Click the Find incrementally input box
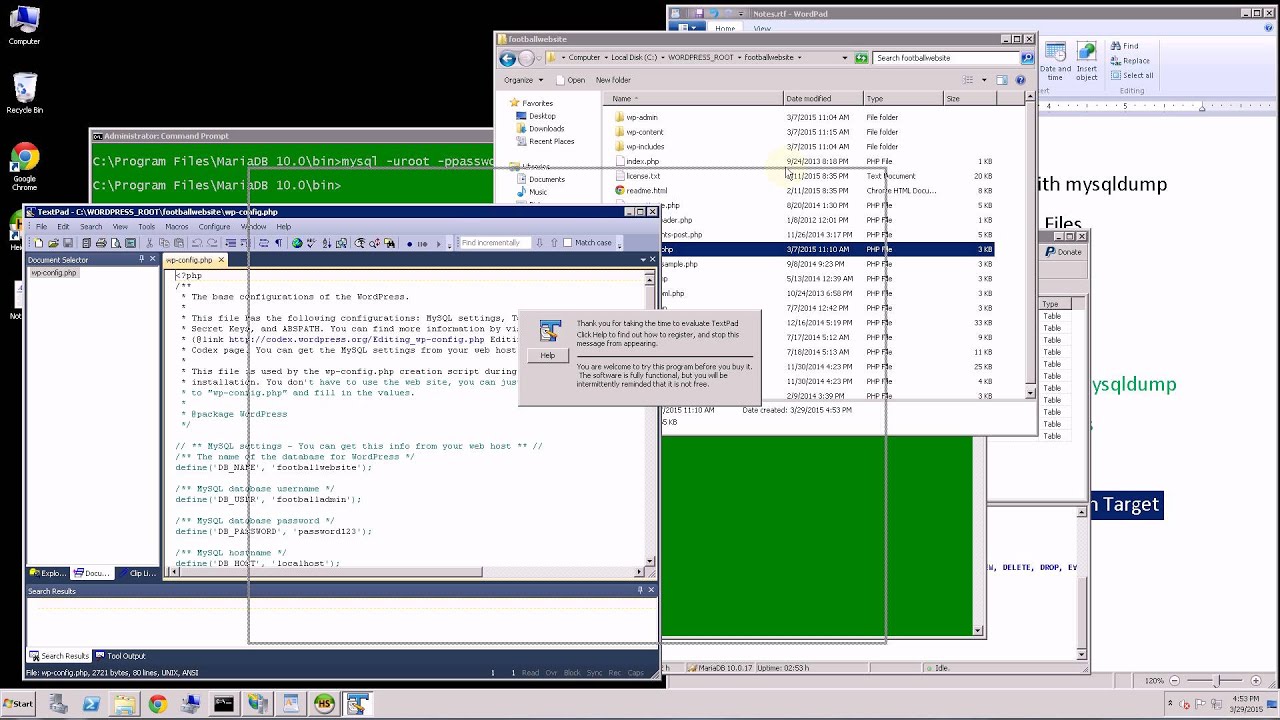Viewport: 1280px width, 720px height. click(x=495, y=243)
